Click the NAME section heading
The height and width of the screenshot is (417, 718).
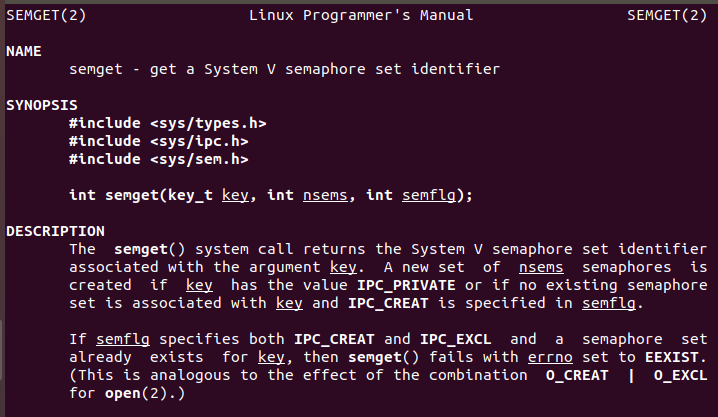24,51
